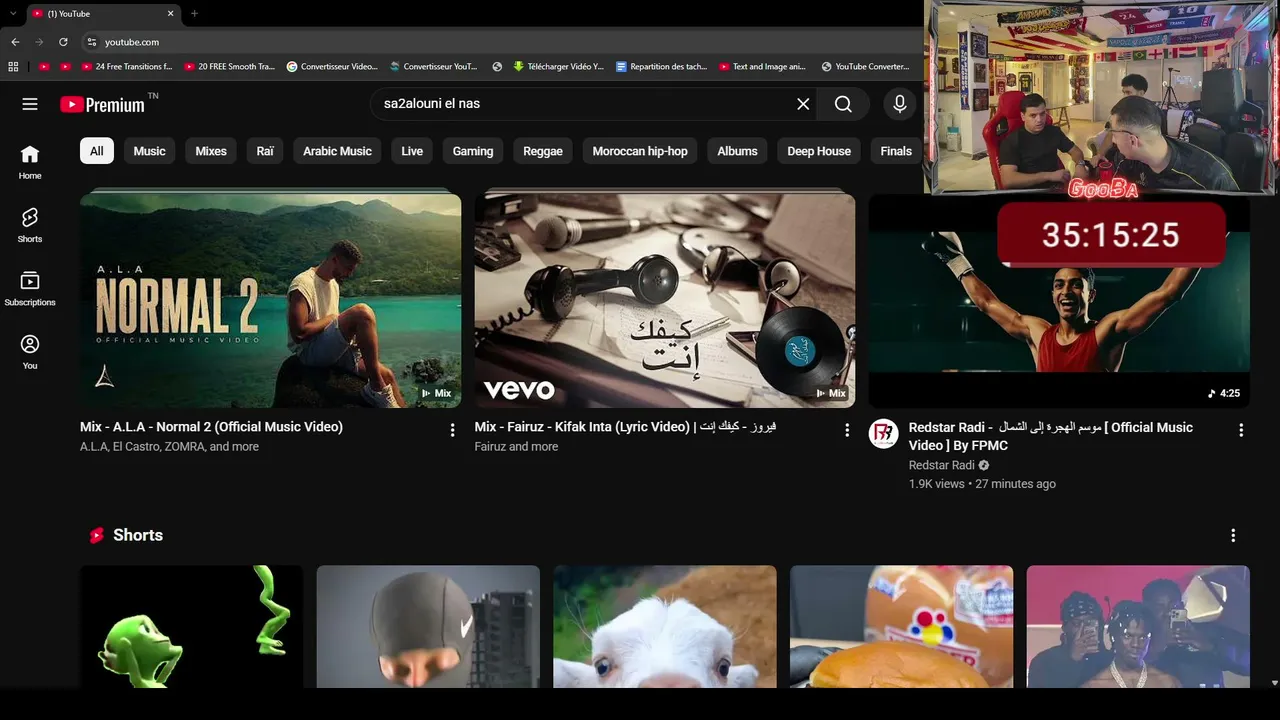Open the Text and Image ani... bookmark
Screen dimensions: 1280x720
pos(763,67)
